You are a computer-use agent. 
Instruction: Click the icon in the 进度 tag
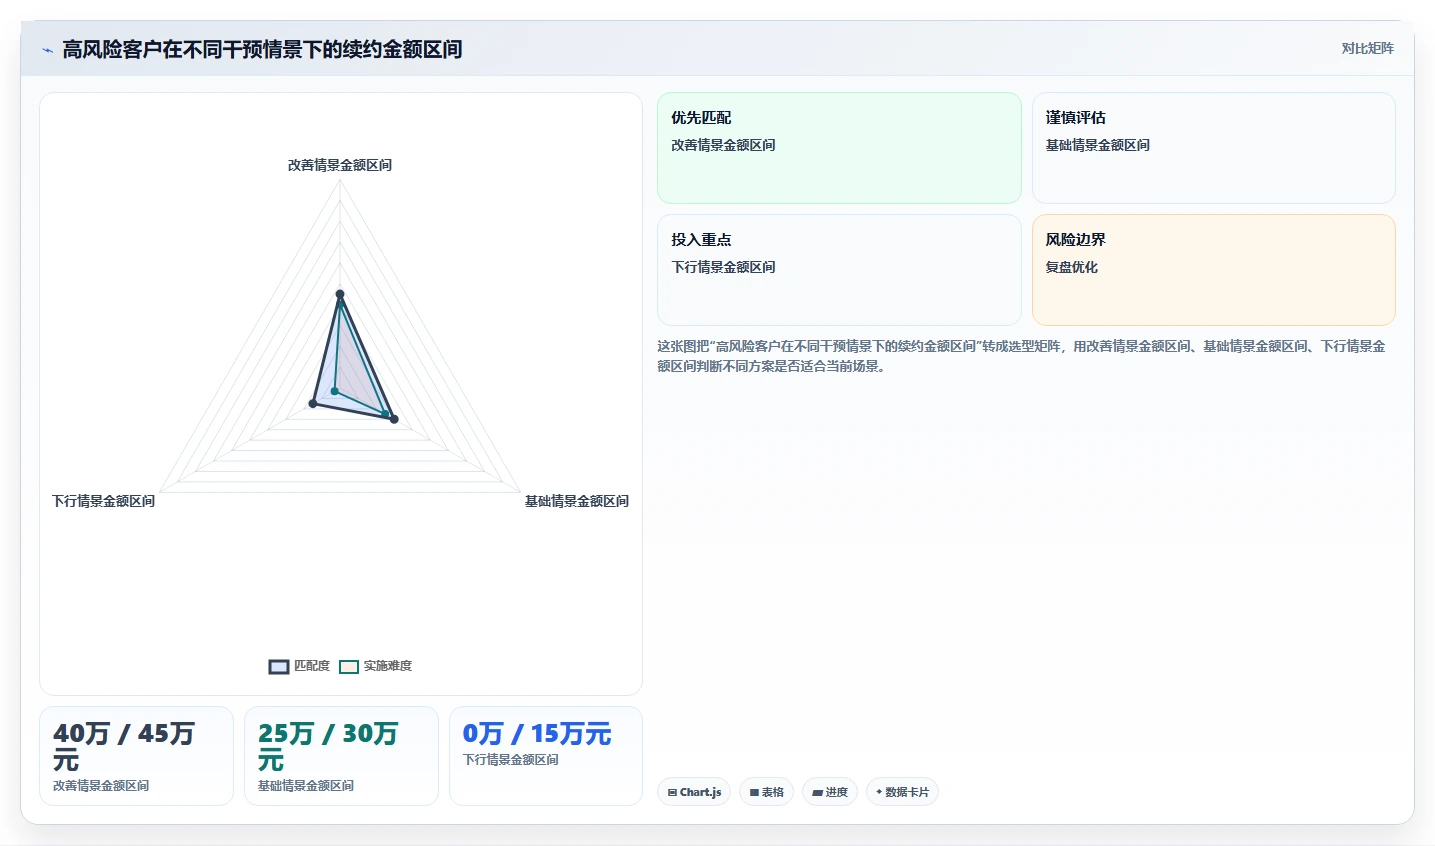(818, 792)
